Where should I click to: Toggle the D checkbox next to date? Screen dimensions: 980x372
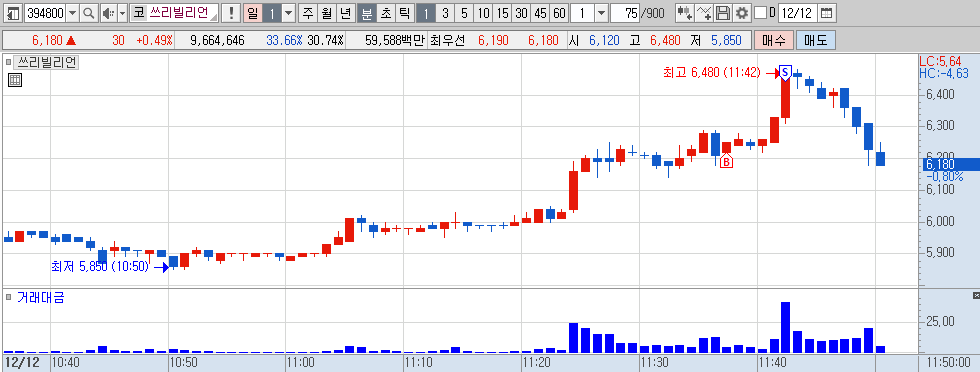pyautogui.click(x=760, y=13)
